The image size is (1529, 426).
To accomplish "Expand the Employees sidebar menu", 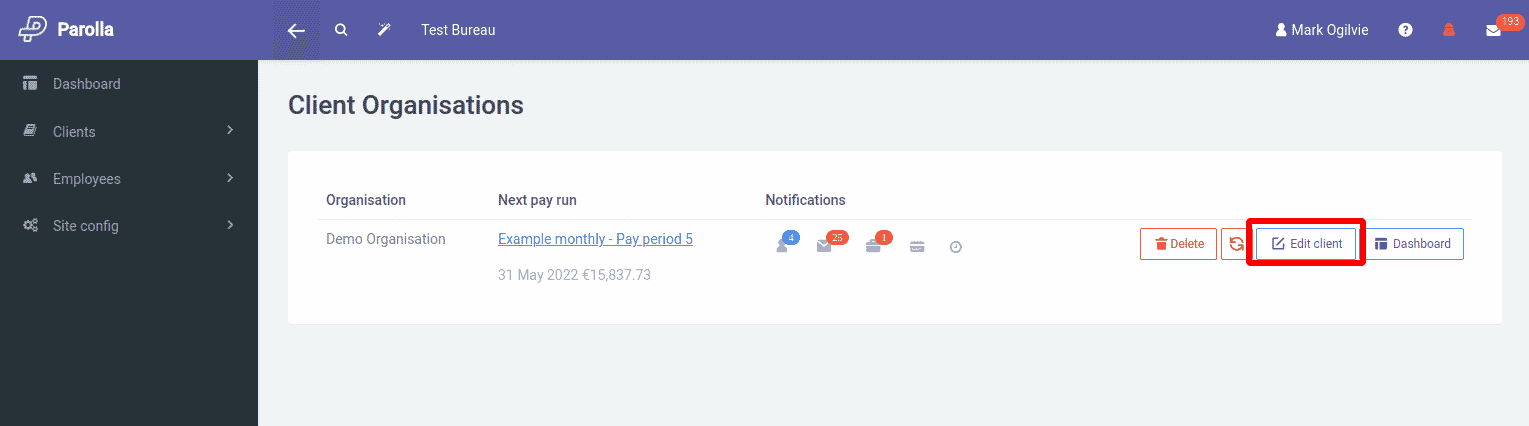I will 128,178.
